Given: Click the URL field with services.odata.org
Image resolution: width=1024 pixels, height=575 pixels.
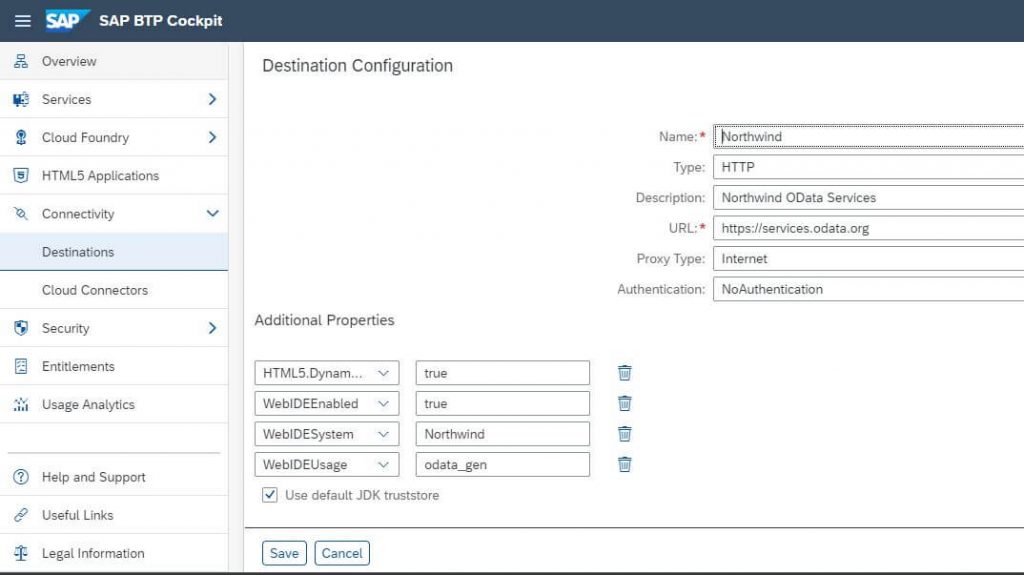Looking at the screenshot, I should (869, 228).
